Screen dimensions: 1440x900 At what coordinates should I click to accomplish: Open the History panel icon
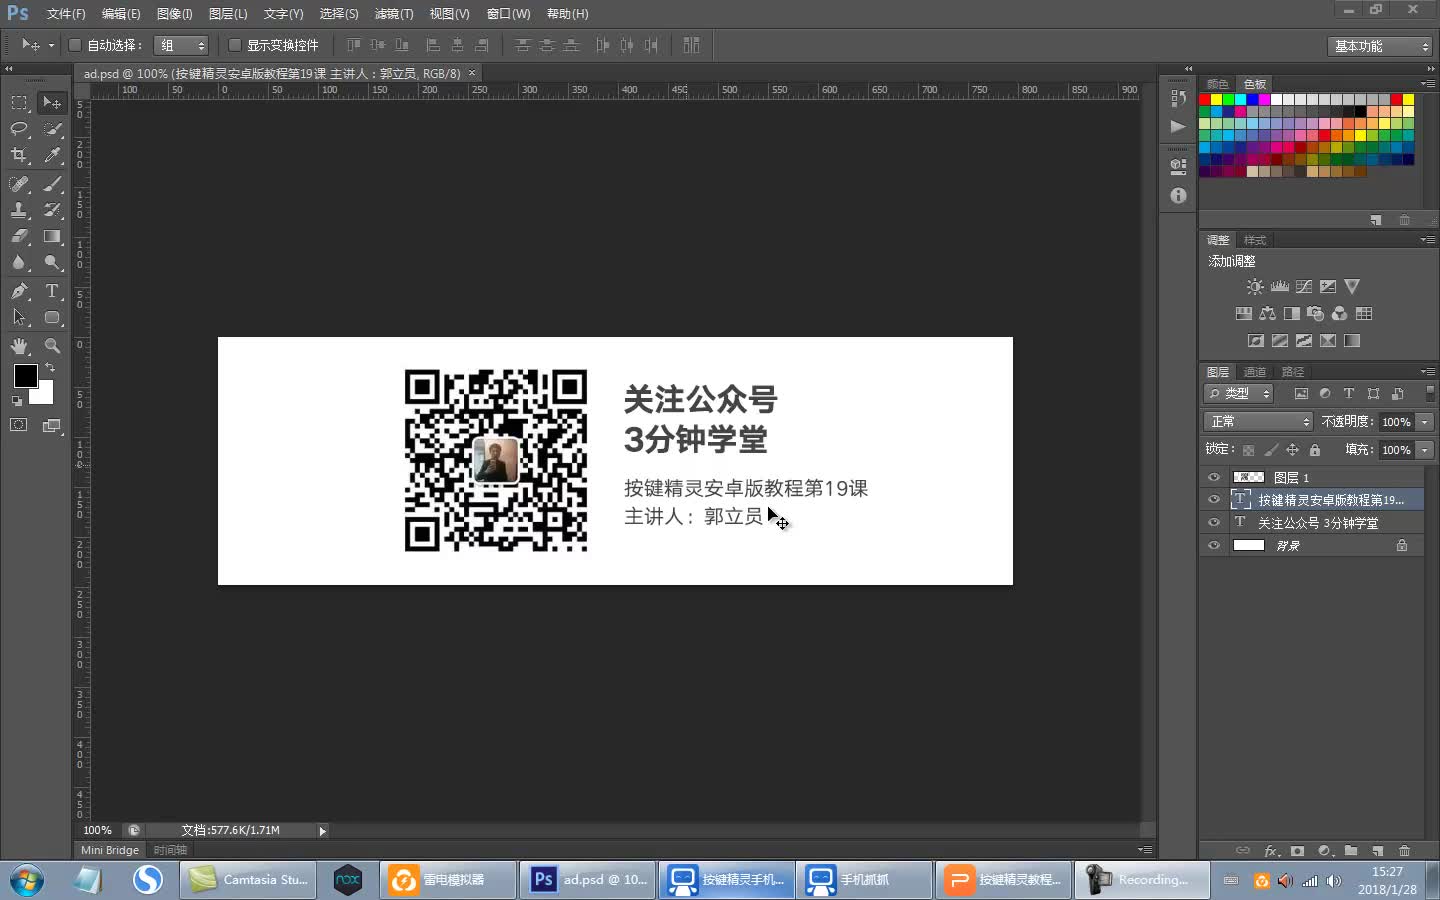click(1178, 99)
